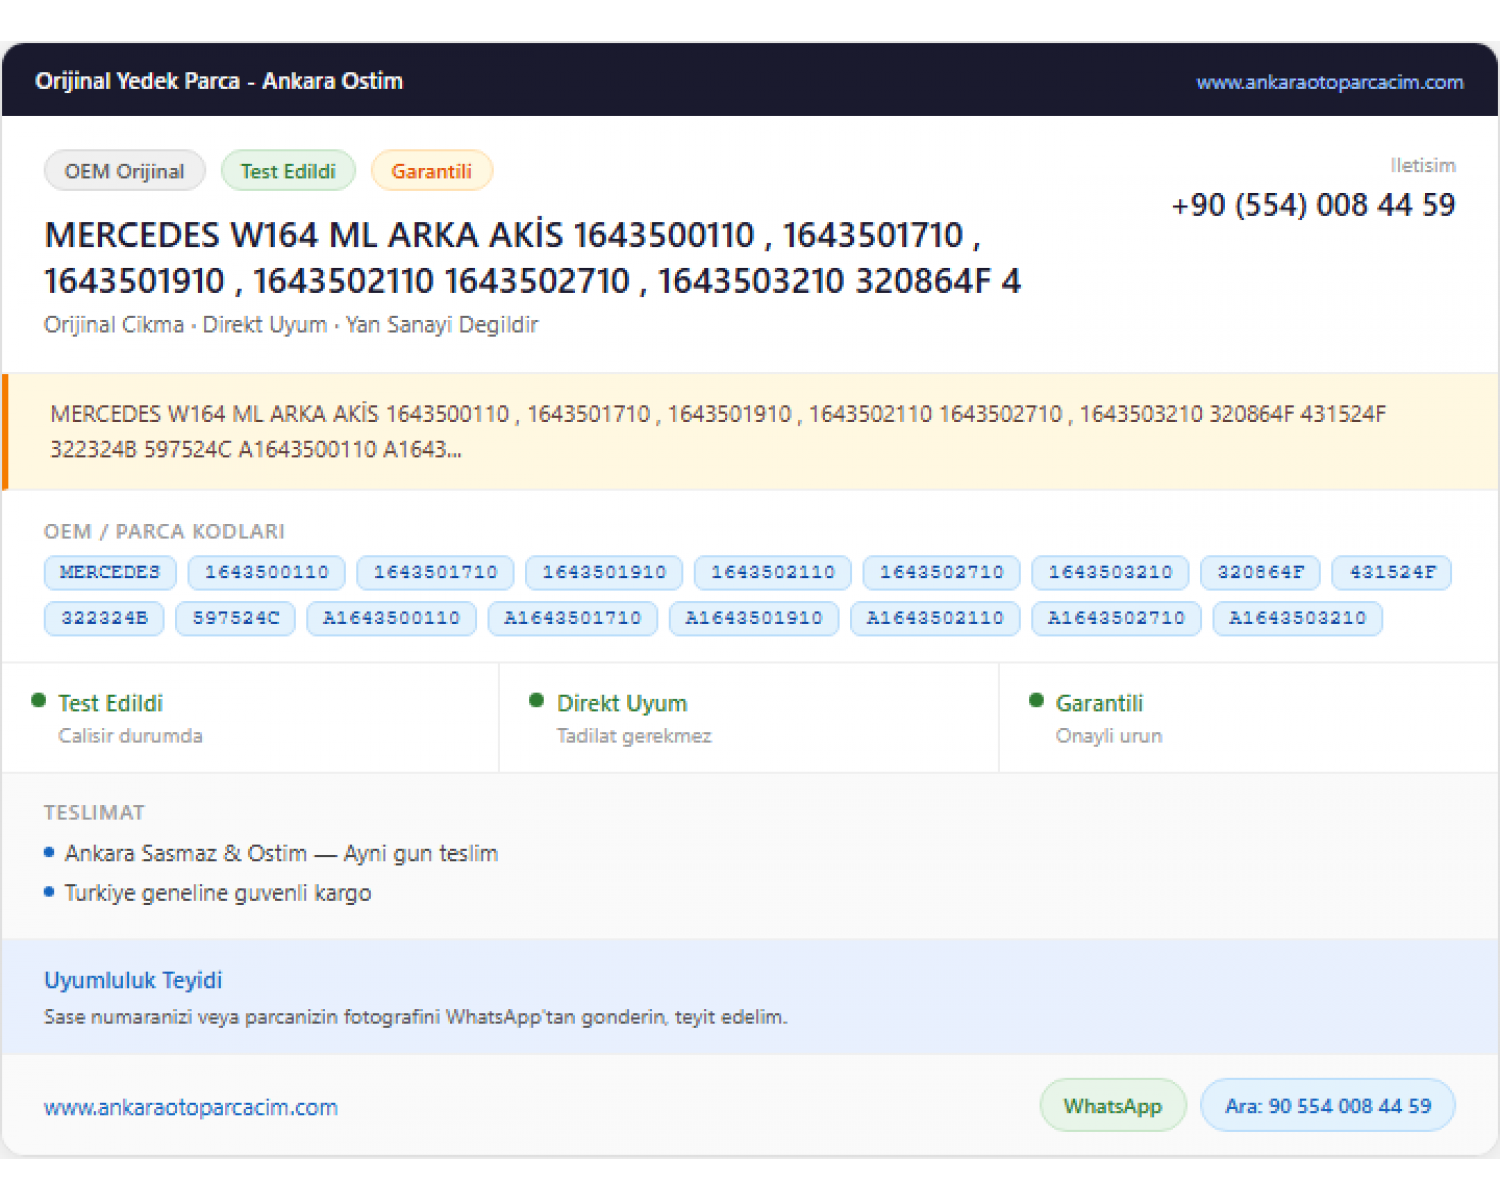Image resolution: width=1500 pixels, height=1200 pixels.
Task: Open the header link www.ankaraotoparcacim.com
Action: [1329, 82]
